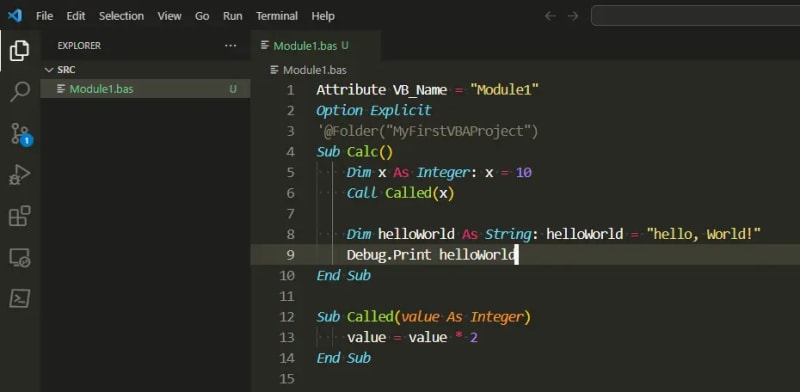Open the View menu
This screenshot has width=800, height=392.
(169, 16)
